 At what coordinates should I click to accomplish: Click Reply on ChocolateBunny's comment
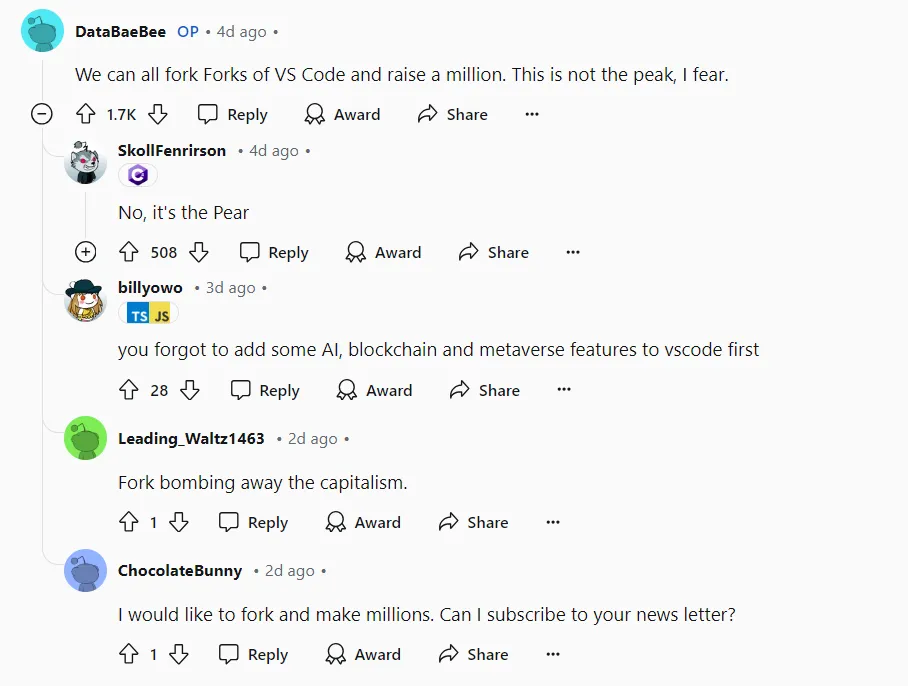253,654
